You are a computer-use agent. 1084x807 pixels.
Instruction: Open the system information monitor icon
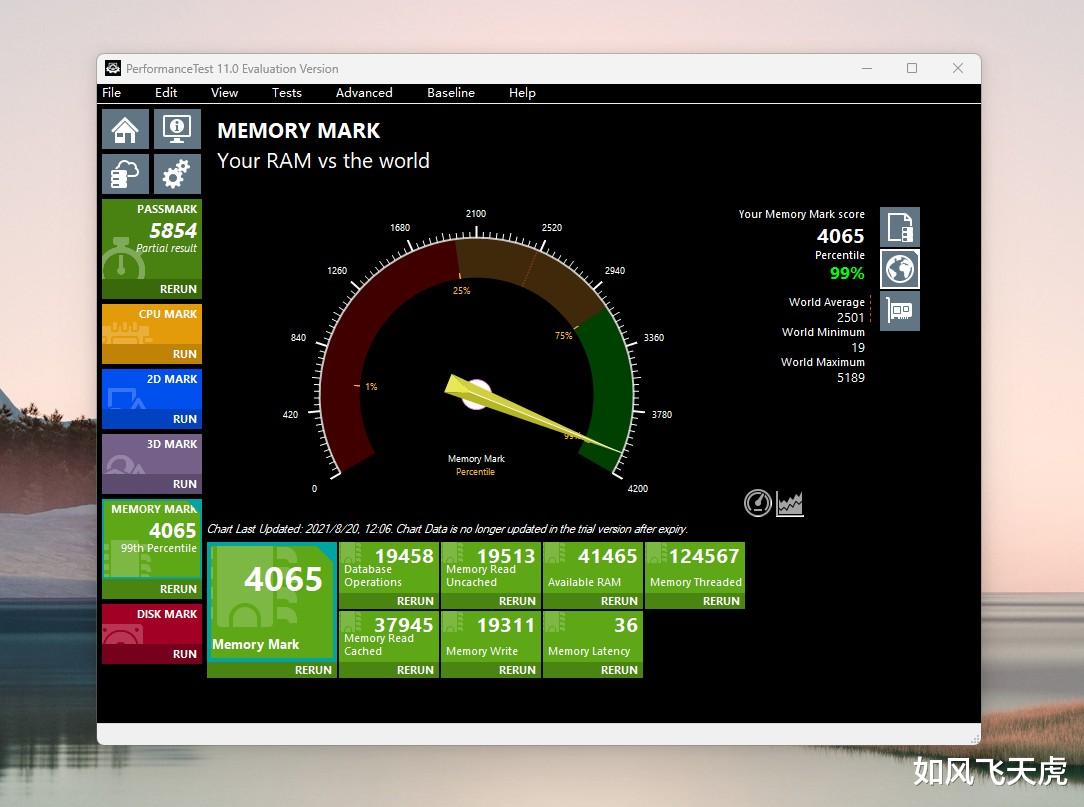[x=177, y=129]
